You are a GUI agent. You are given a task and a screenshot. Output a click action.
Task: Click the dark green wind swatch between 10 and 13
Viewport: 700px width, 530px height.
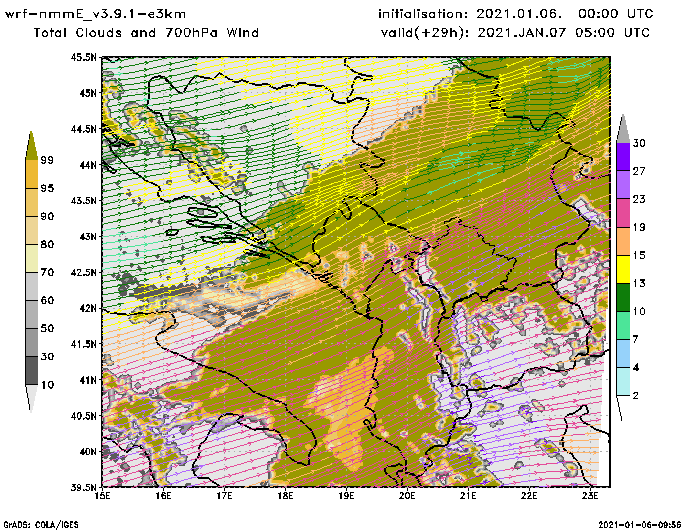click(623, 297)
